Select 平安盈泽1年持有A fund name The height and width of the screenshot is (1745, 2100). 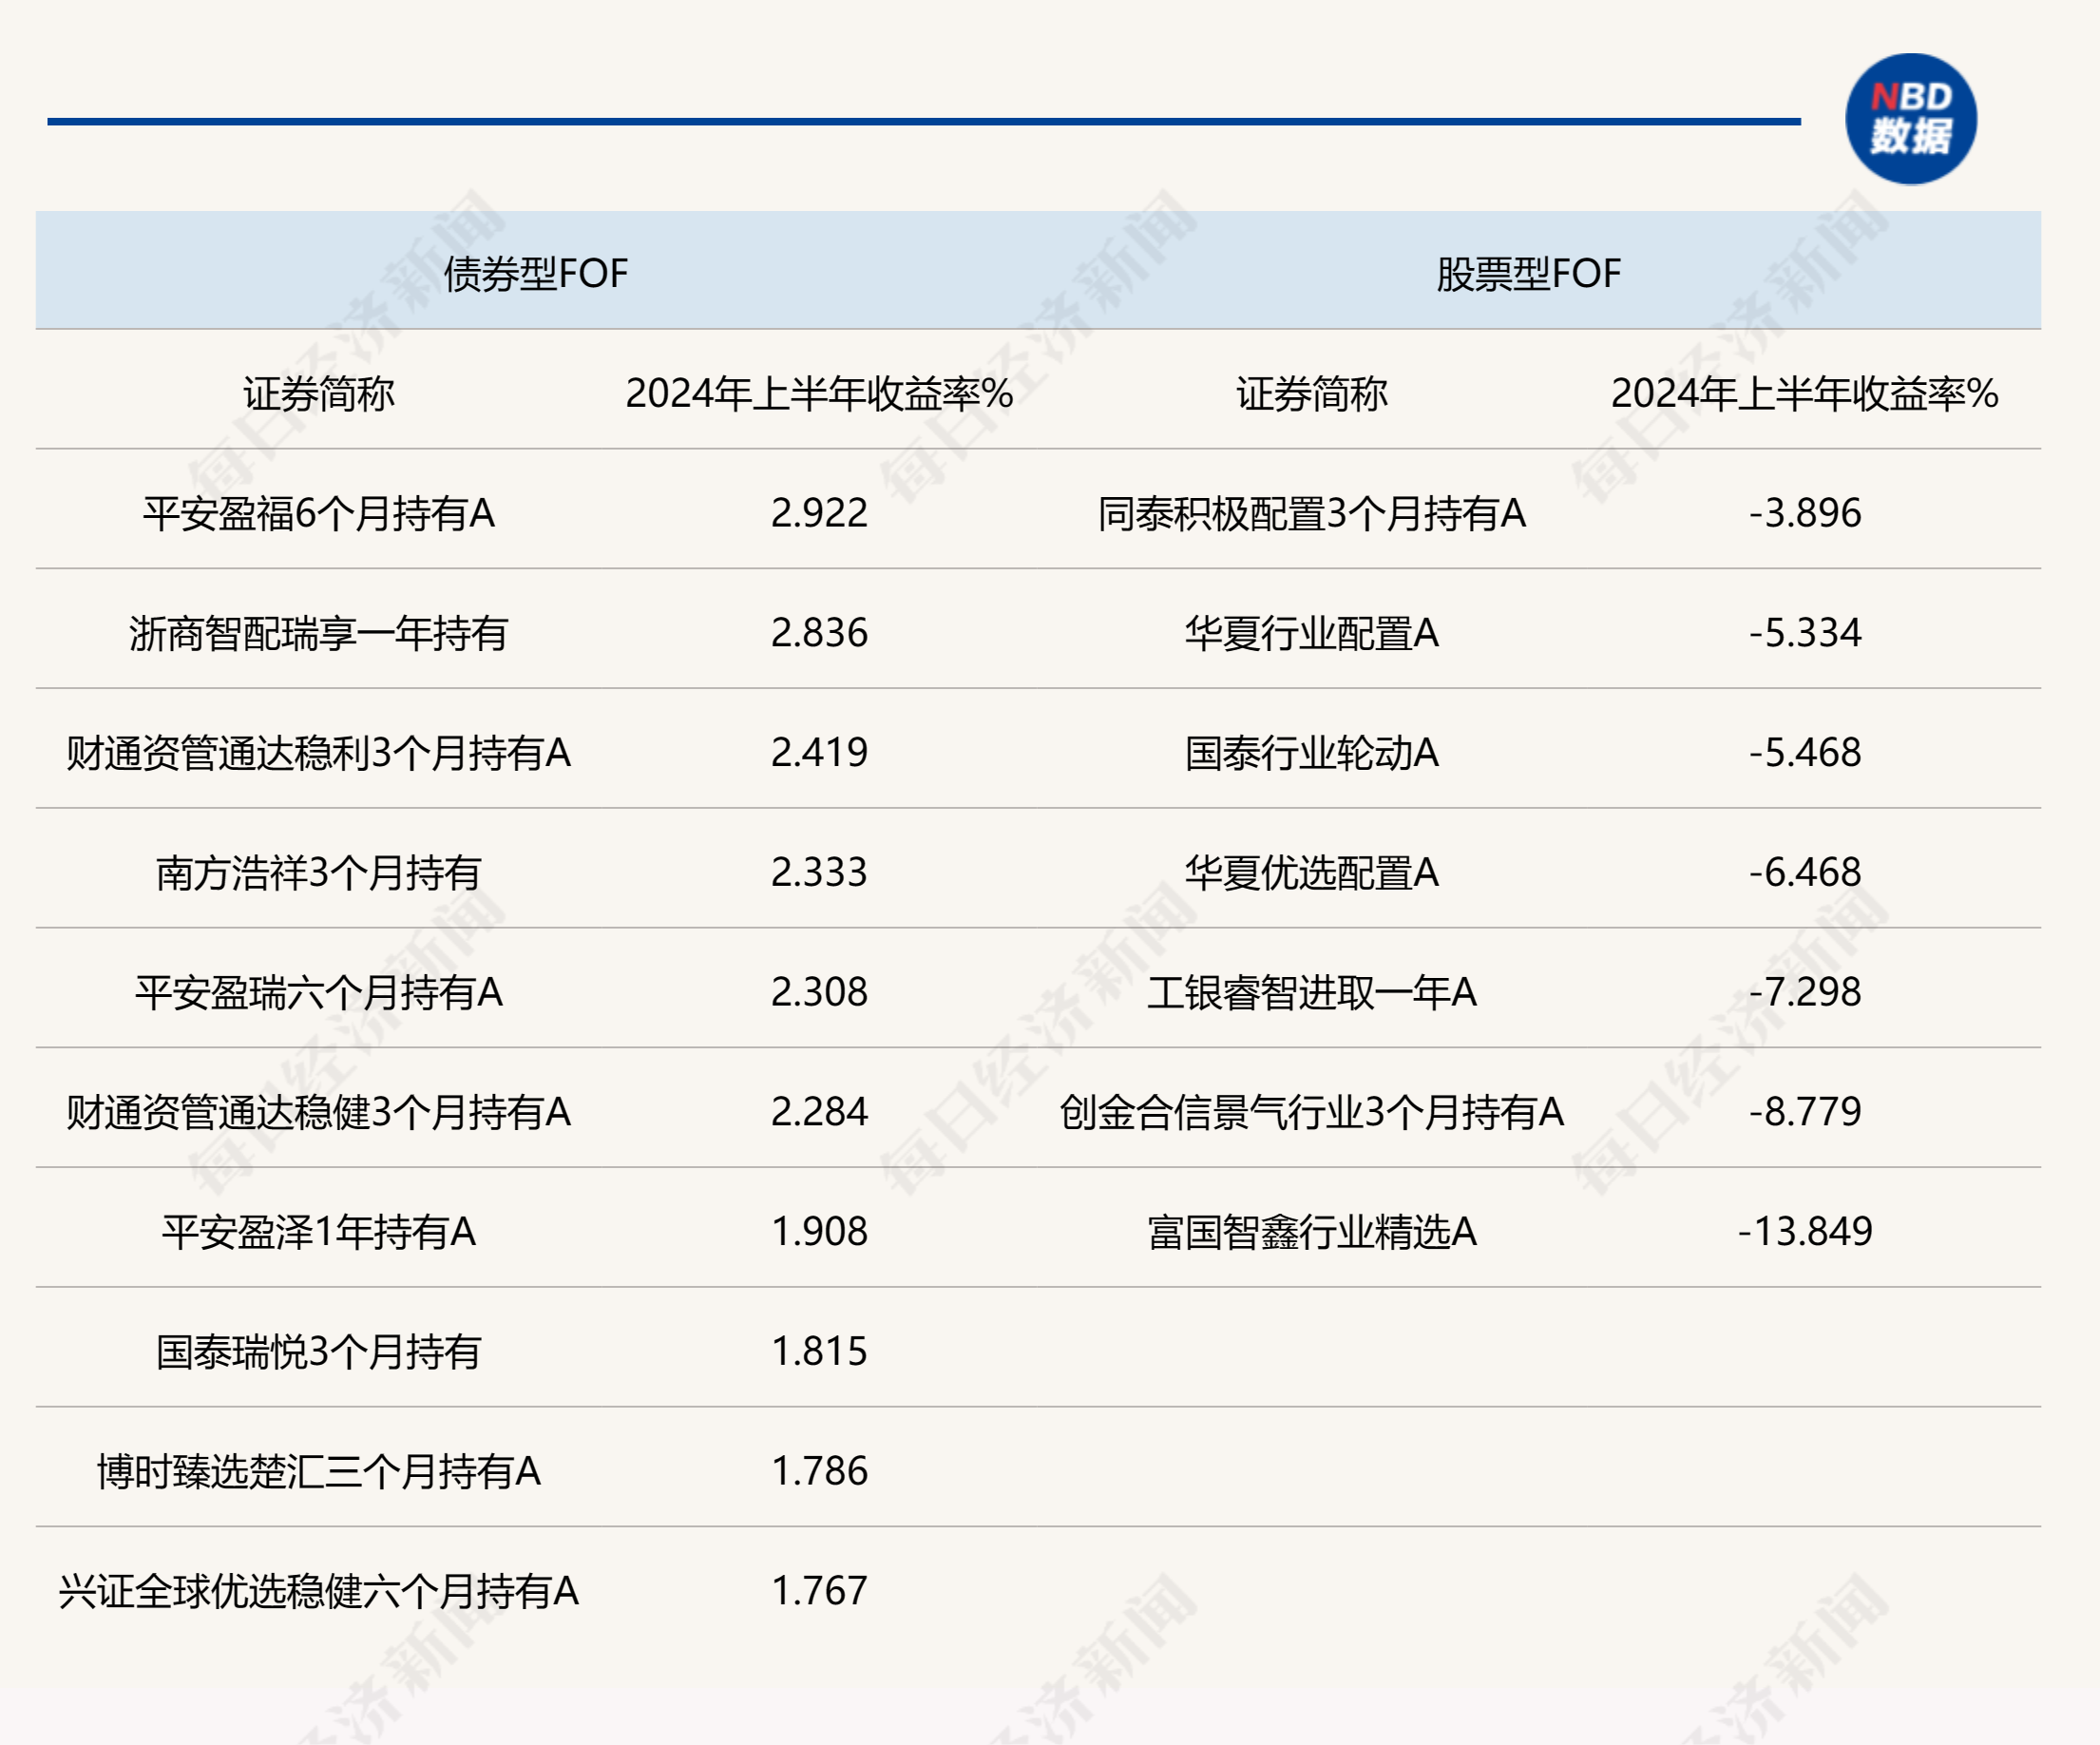pyautogui.click(x=319, y=1231)
